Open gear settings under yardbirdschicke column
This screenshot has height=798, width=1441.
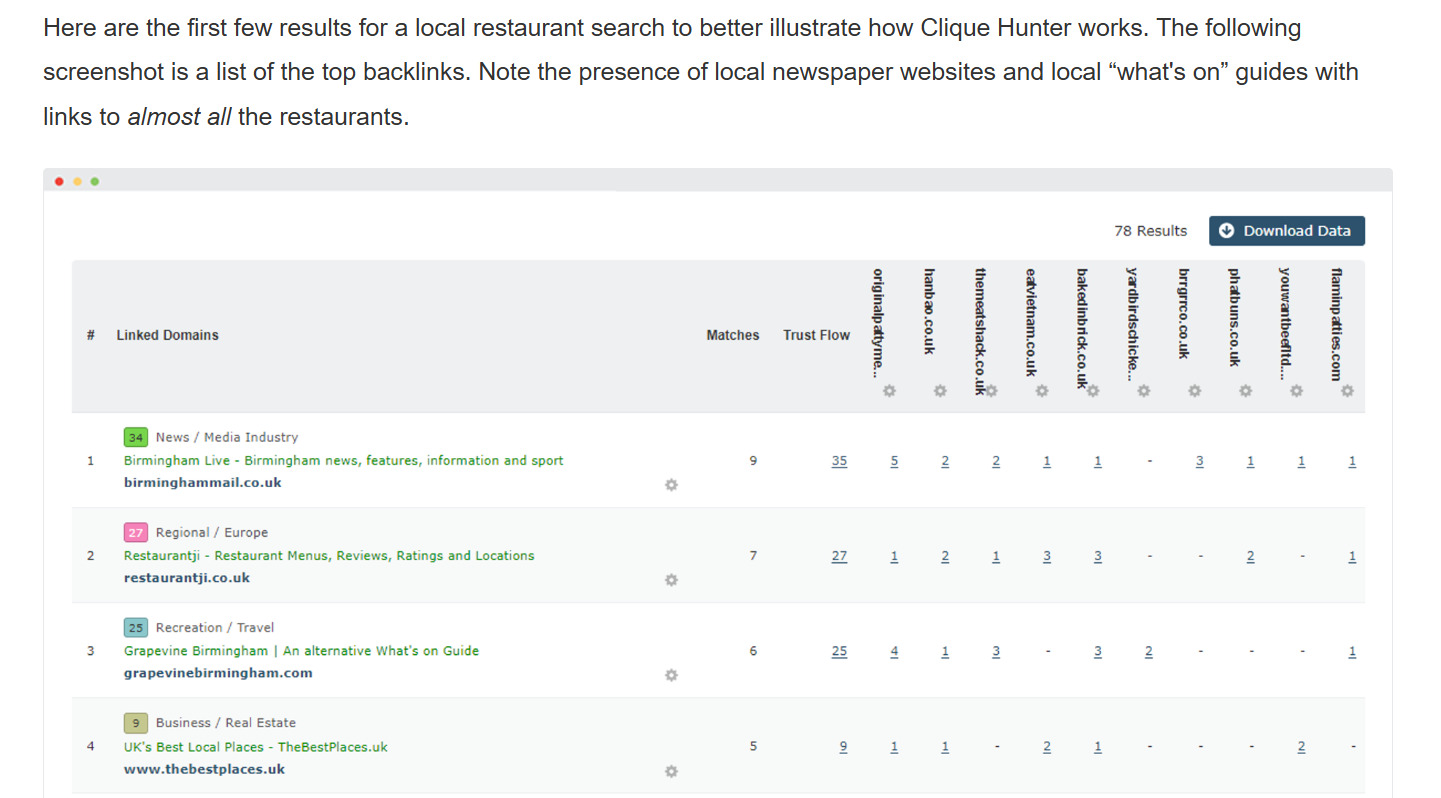(x=1143, y=390)
